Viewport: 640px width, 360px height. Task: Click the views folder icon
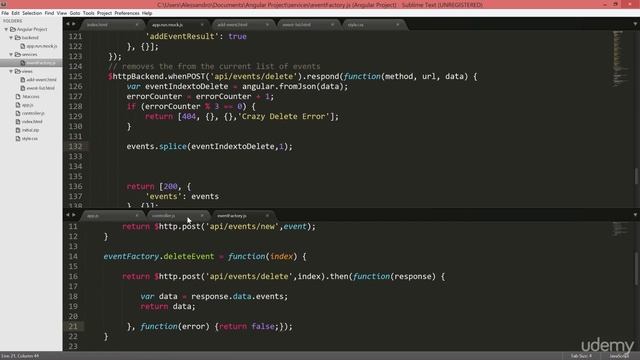click(x=18, y=71)
